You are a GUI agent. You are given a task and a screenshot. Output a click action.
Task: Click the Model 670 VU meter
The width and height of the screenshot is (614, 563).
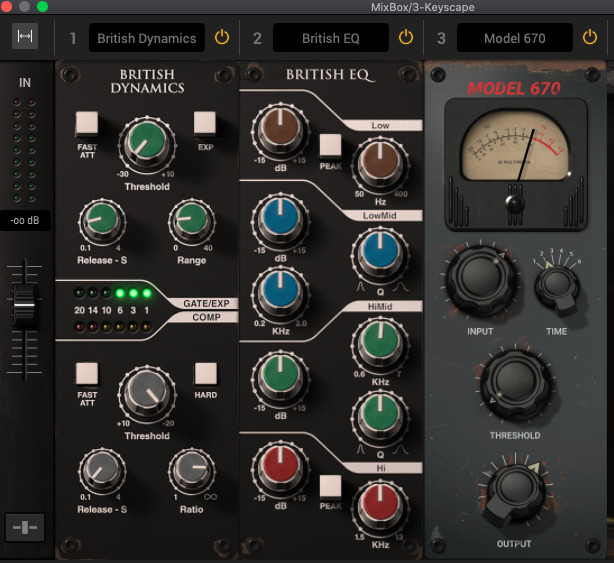click(x=514, y=152)
